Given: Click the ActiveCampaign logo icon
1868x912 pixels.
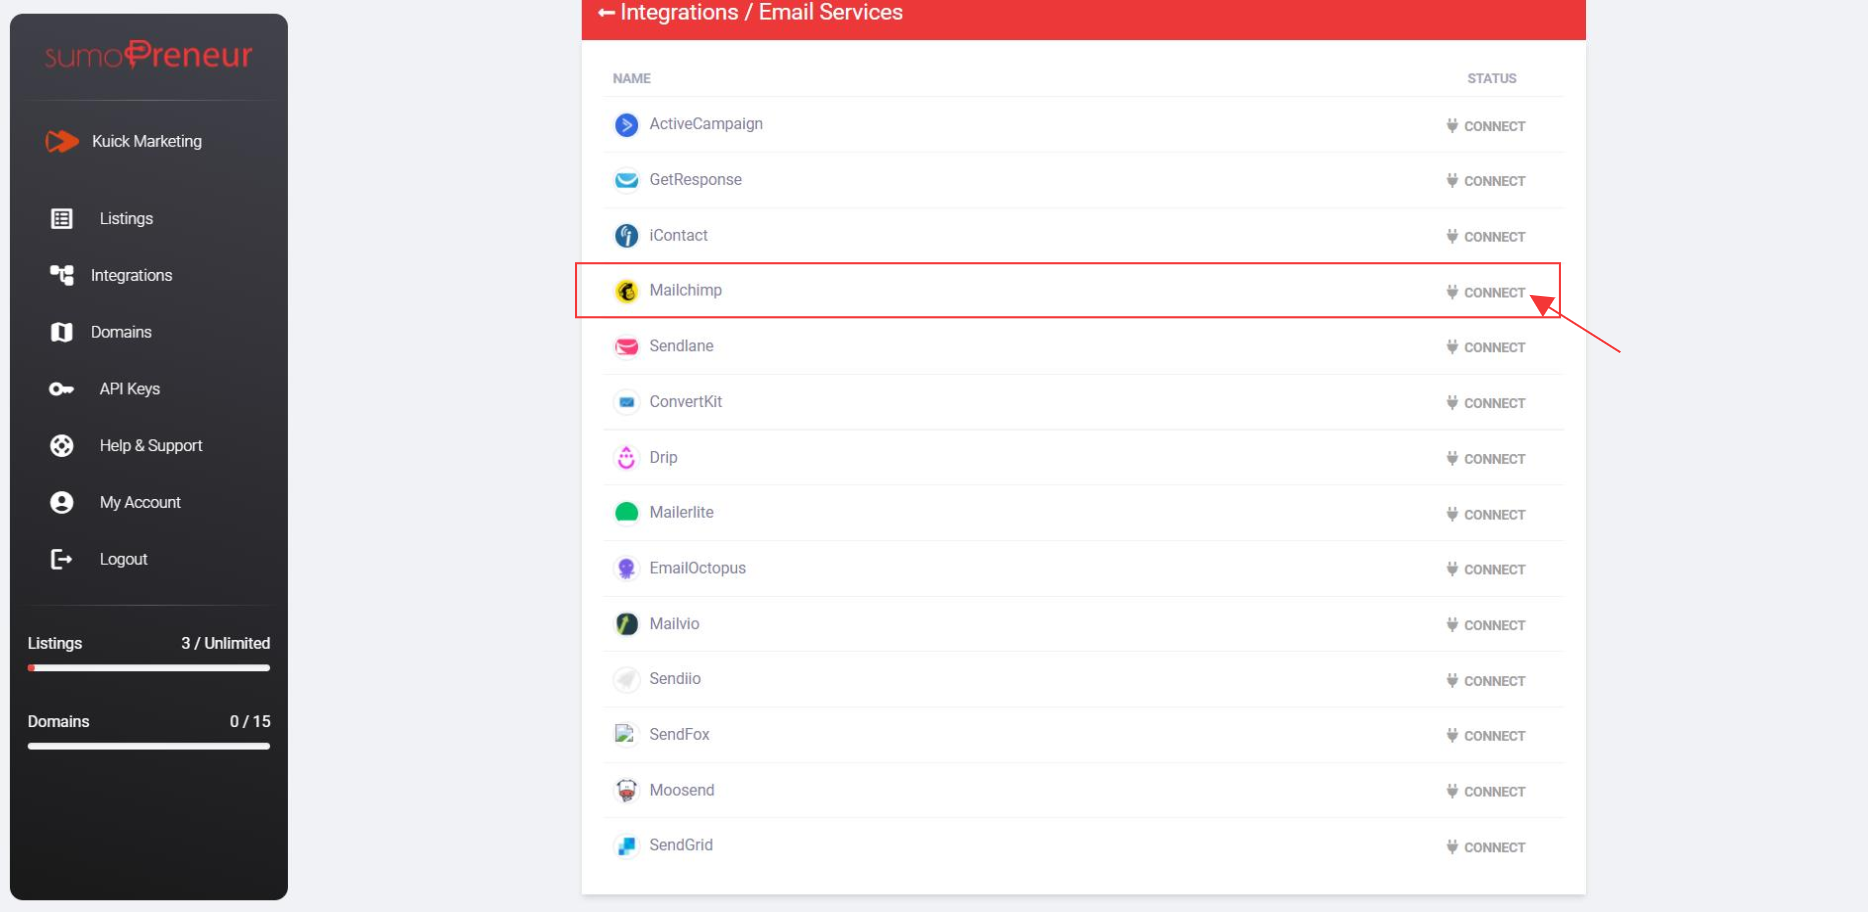Looking at the screenshot, I should 627,125.
